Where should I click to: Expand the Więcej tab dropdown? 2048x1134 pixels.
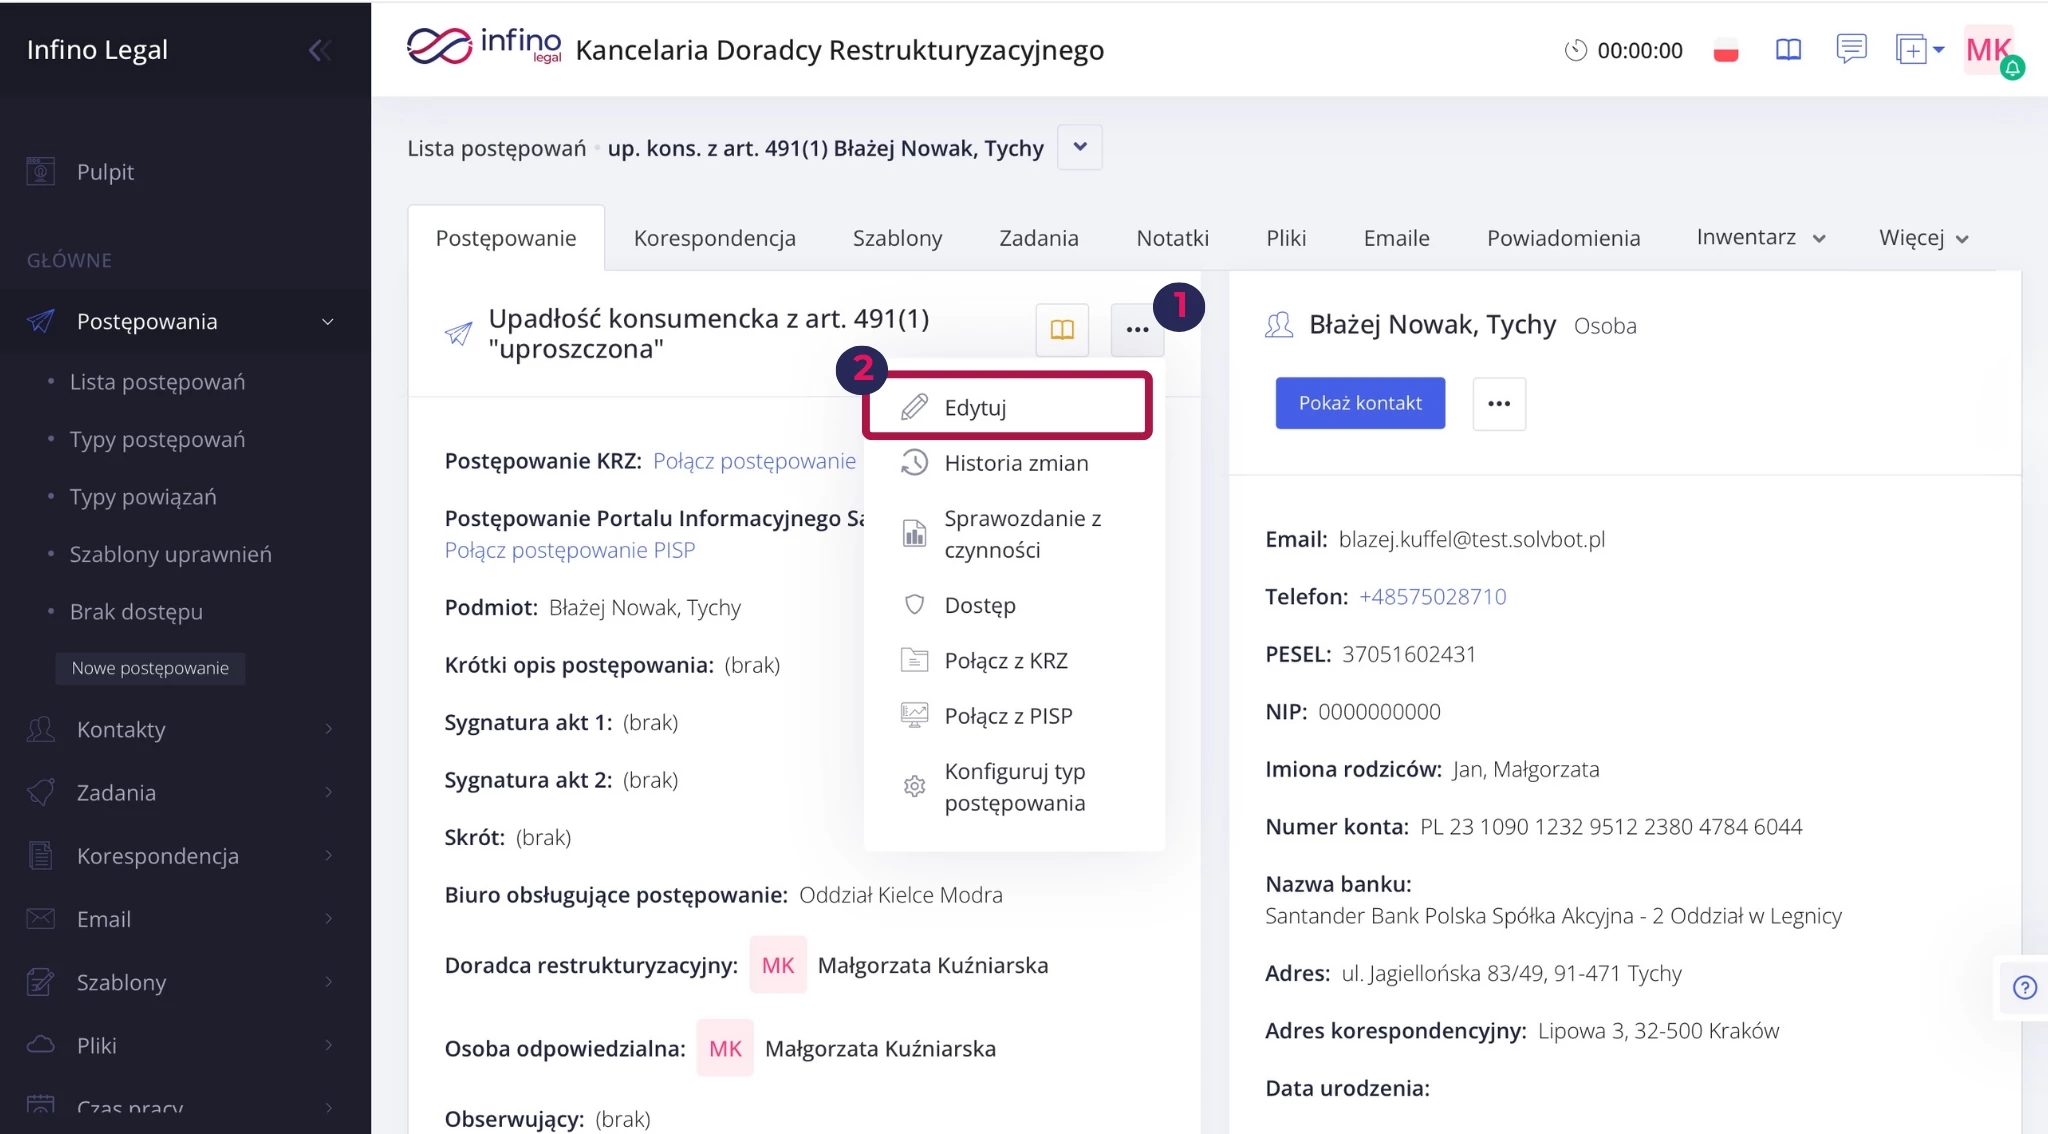(x=1923, y=238)
